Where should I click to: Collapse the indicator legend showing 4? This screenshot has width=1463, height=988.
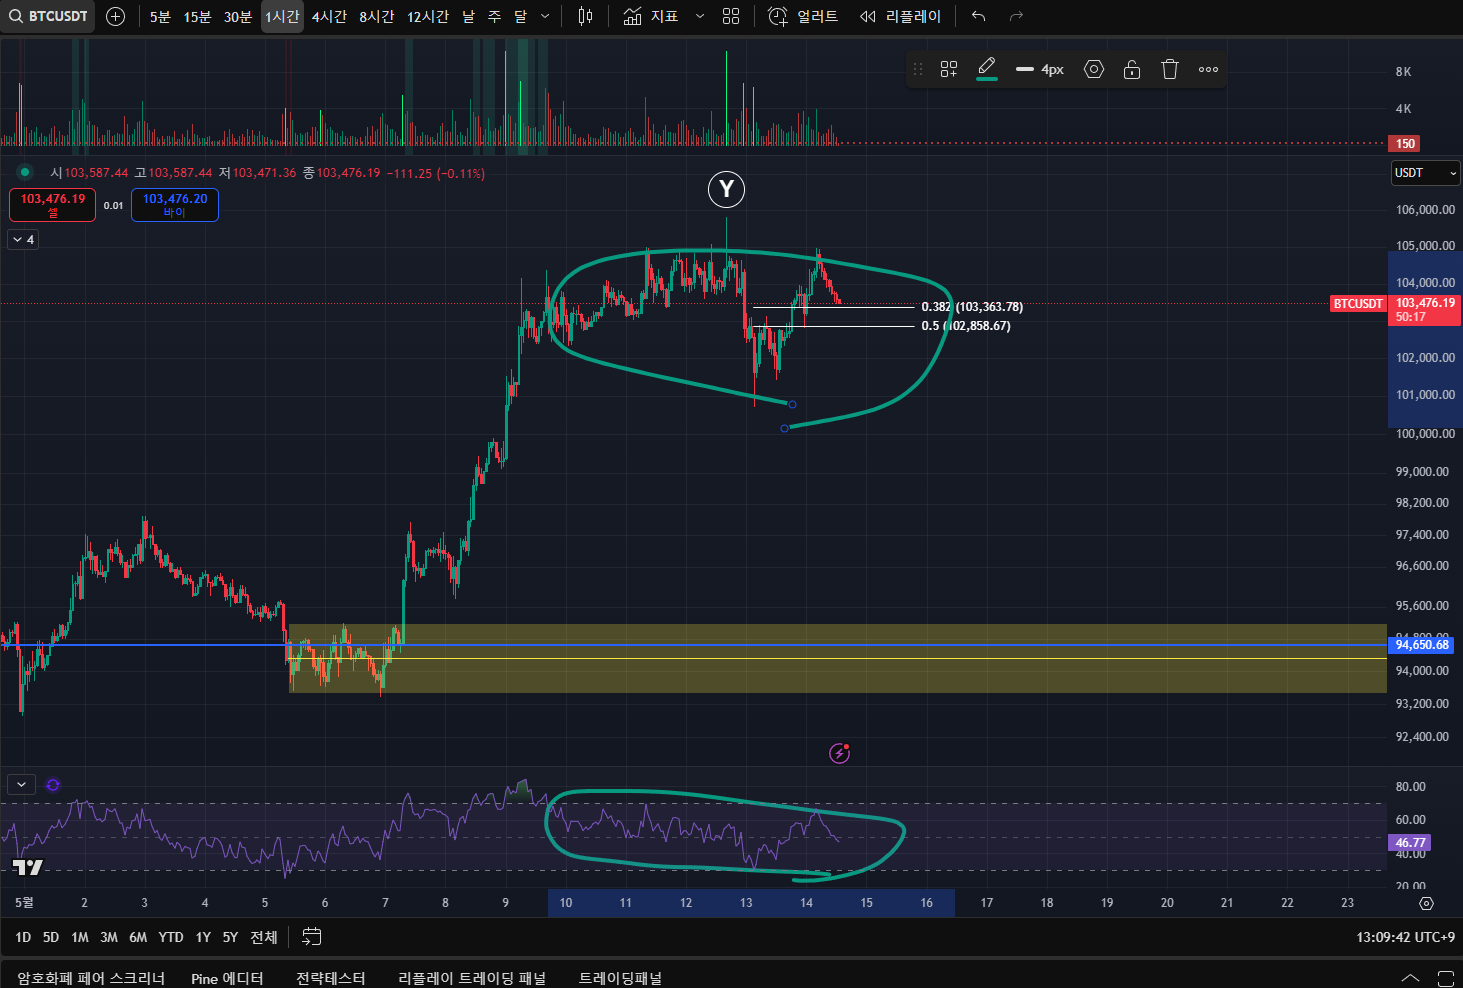coord(23,239)
